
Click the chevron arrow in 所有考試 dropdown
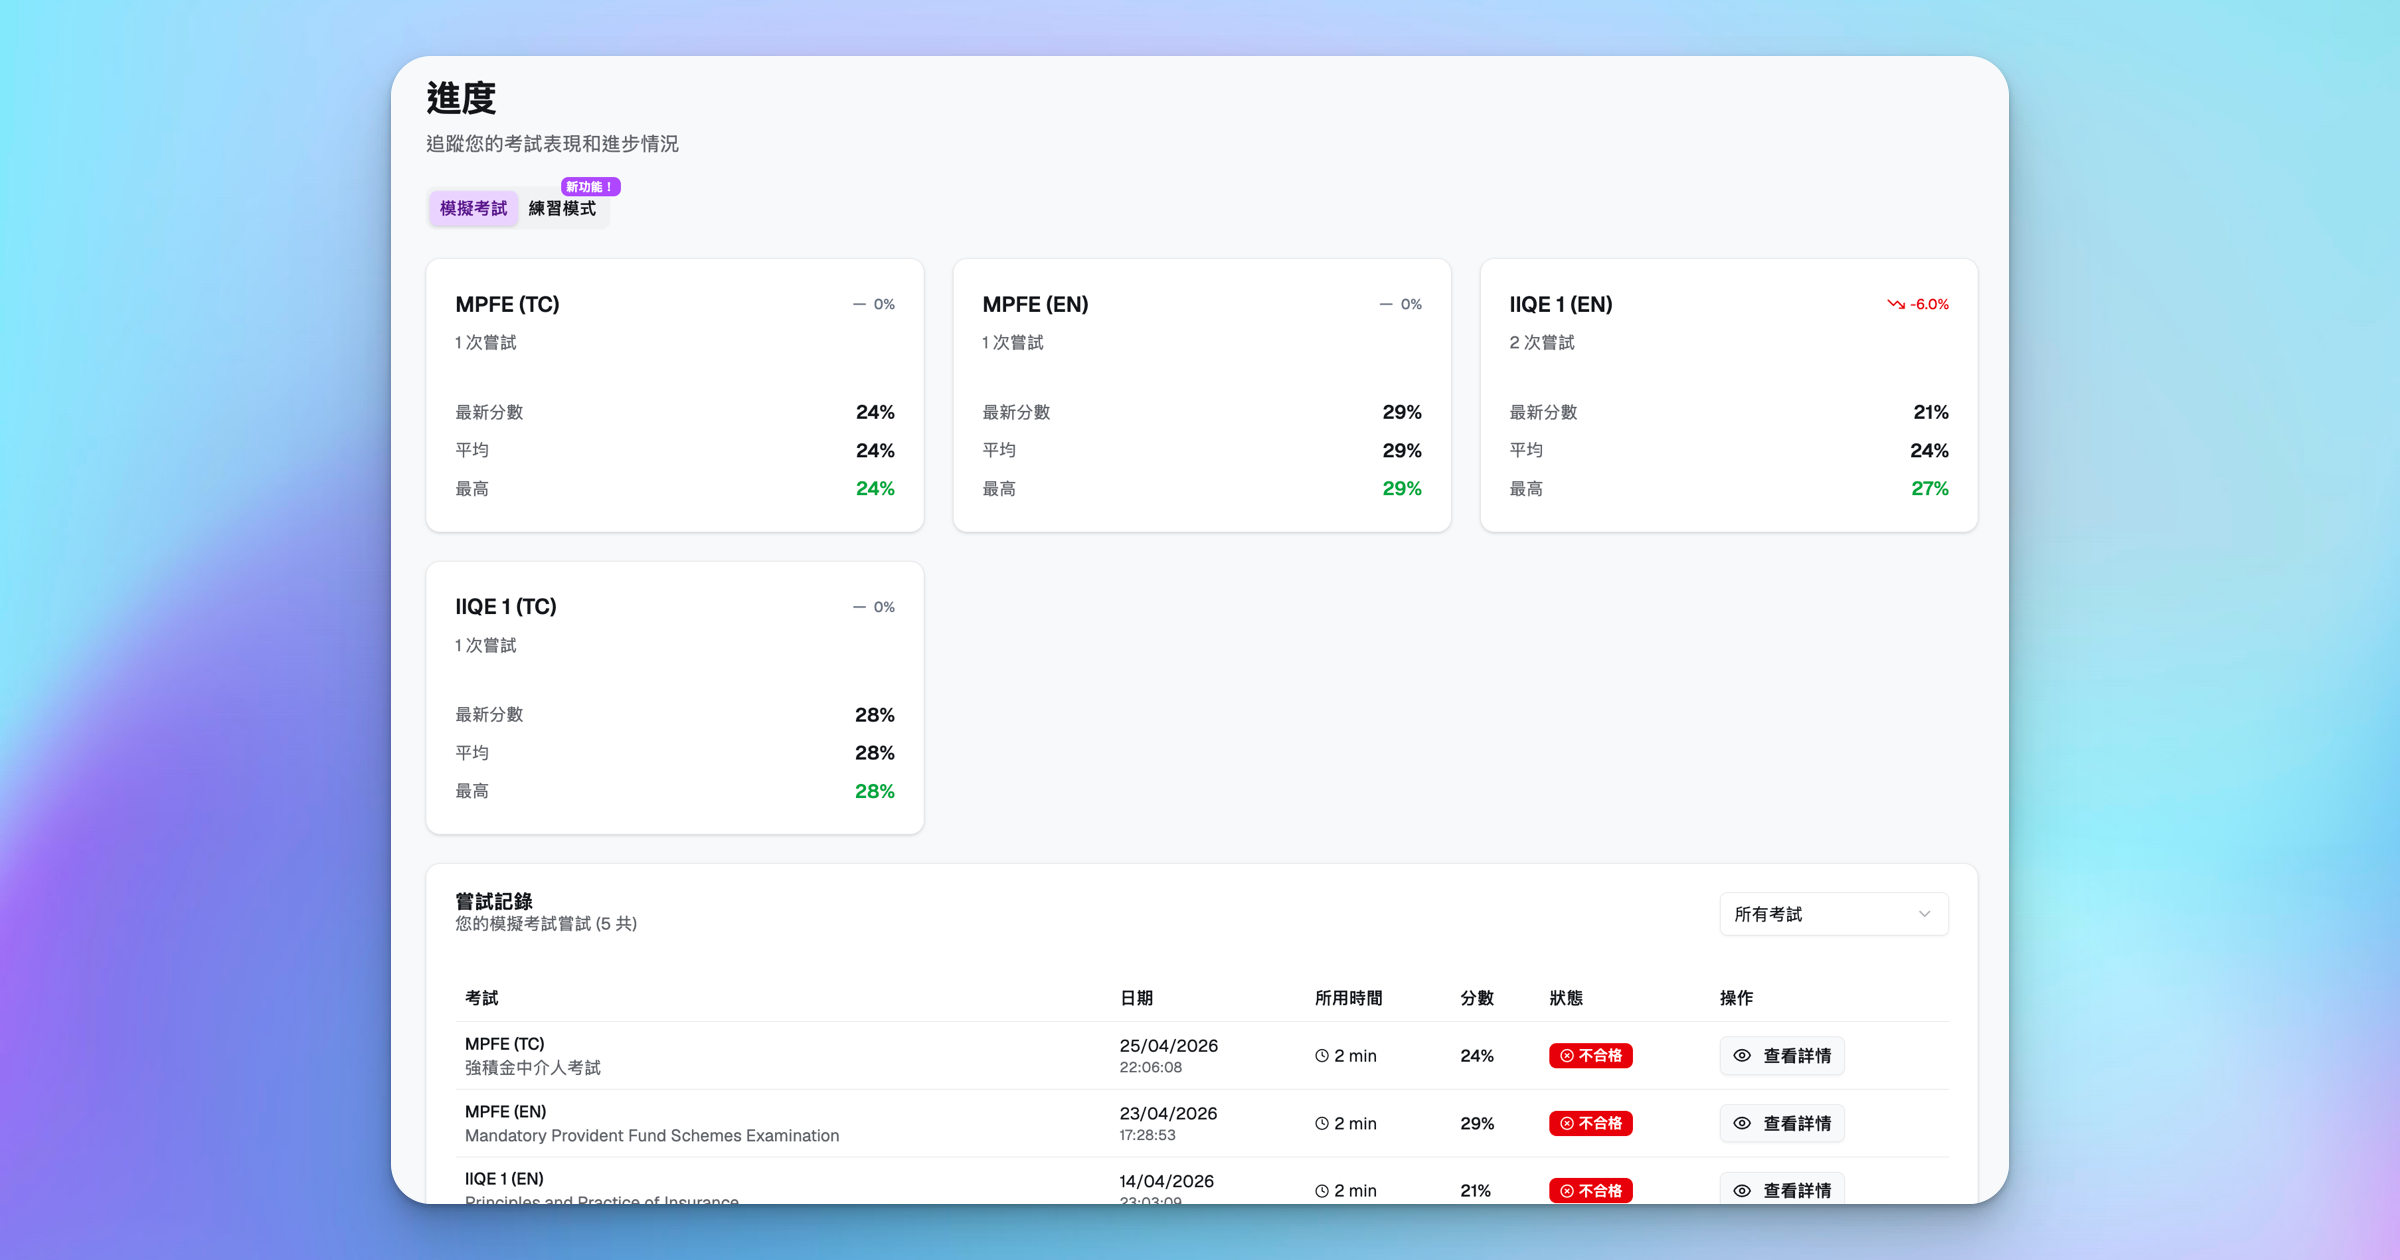tap(1924, 914)
